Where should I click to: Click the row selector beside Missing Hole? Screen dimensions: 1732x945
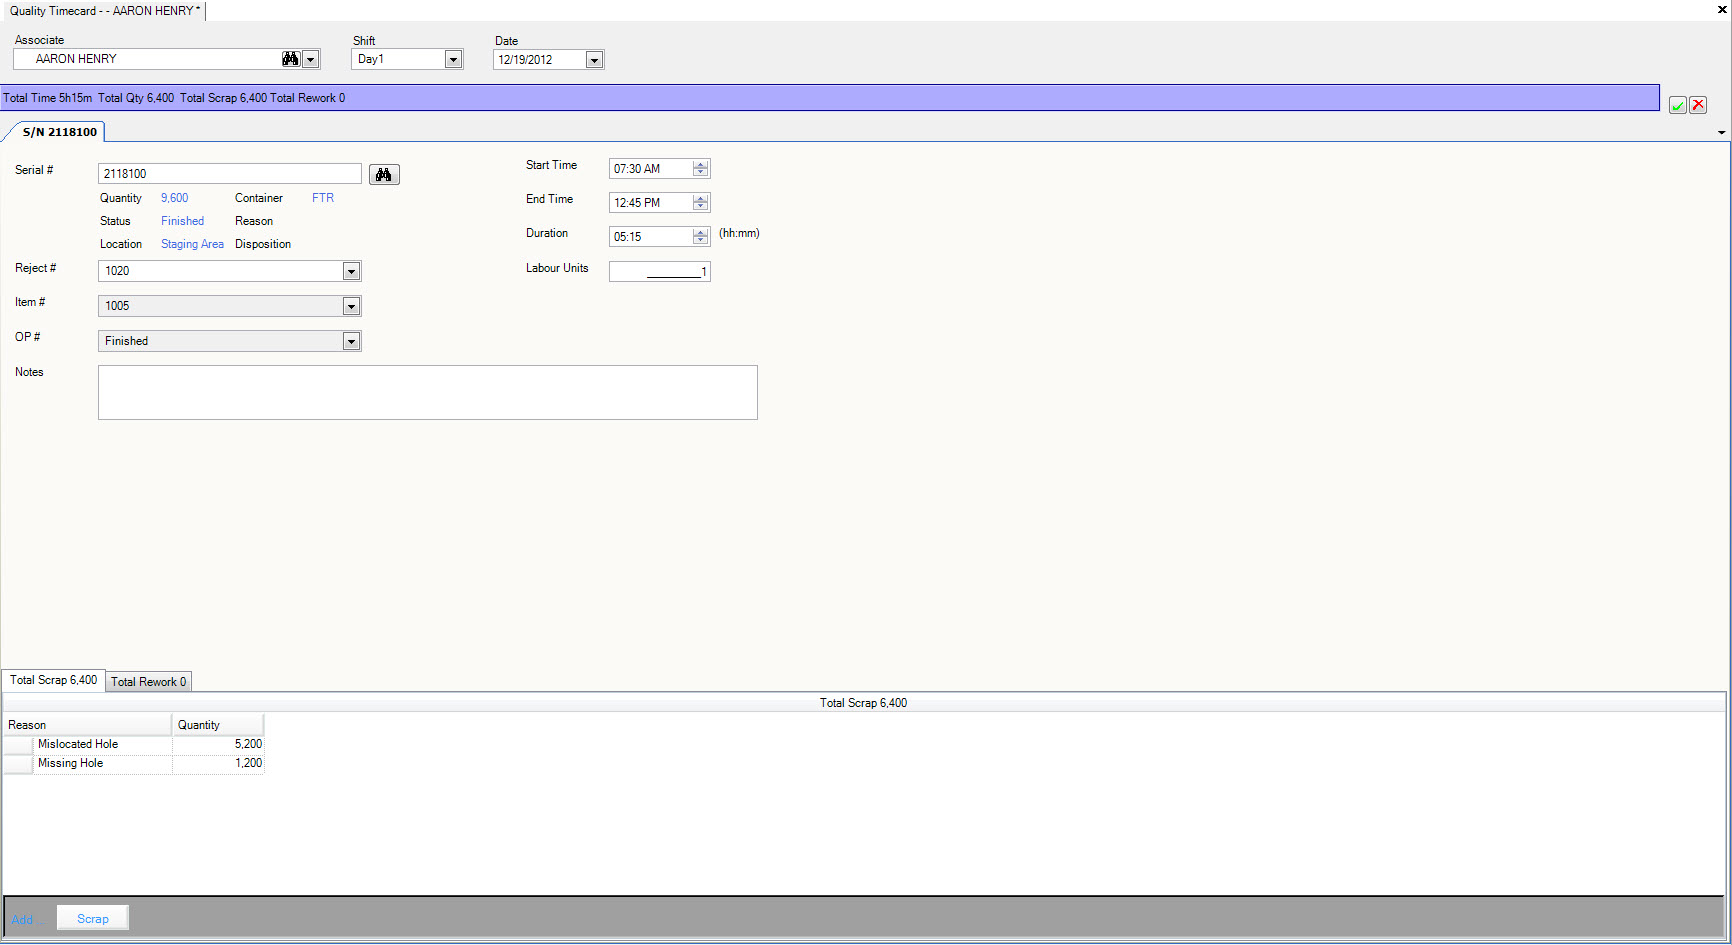(18, 764)
